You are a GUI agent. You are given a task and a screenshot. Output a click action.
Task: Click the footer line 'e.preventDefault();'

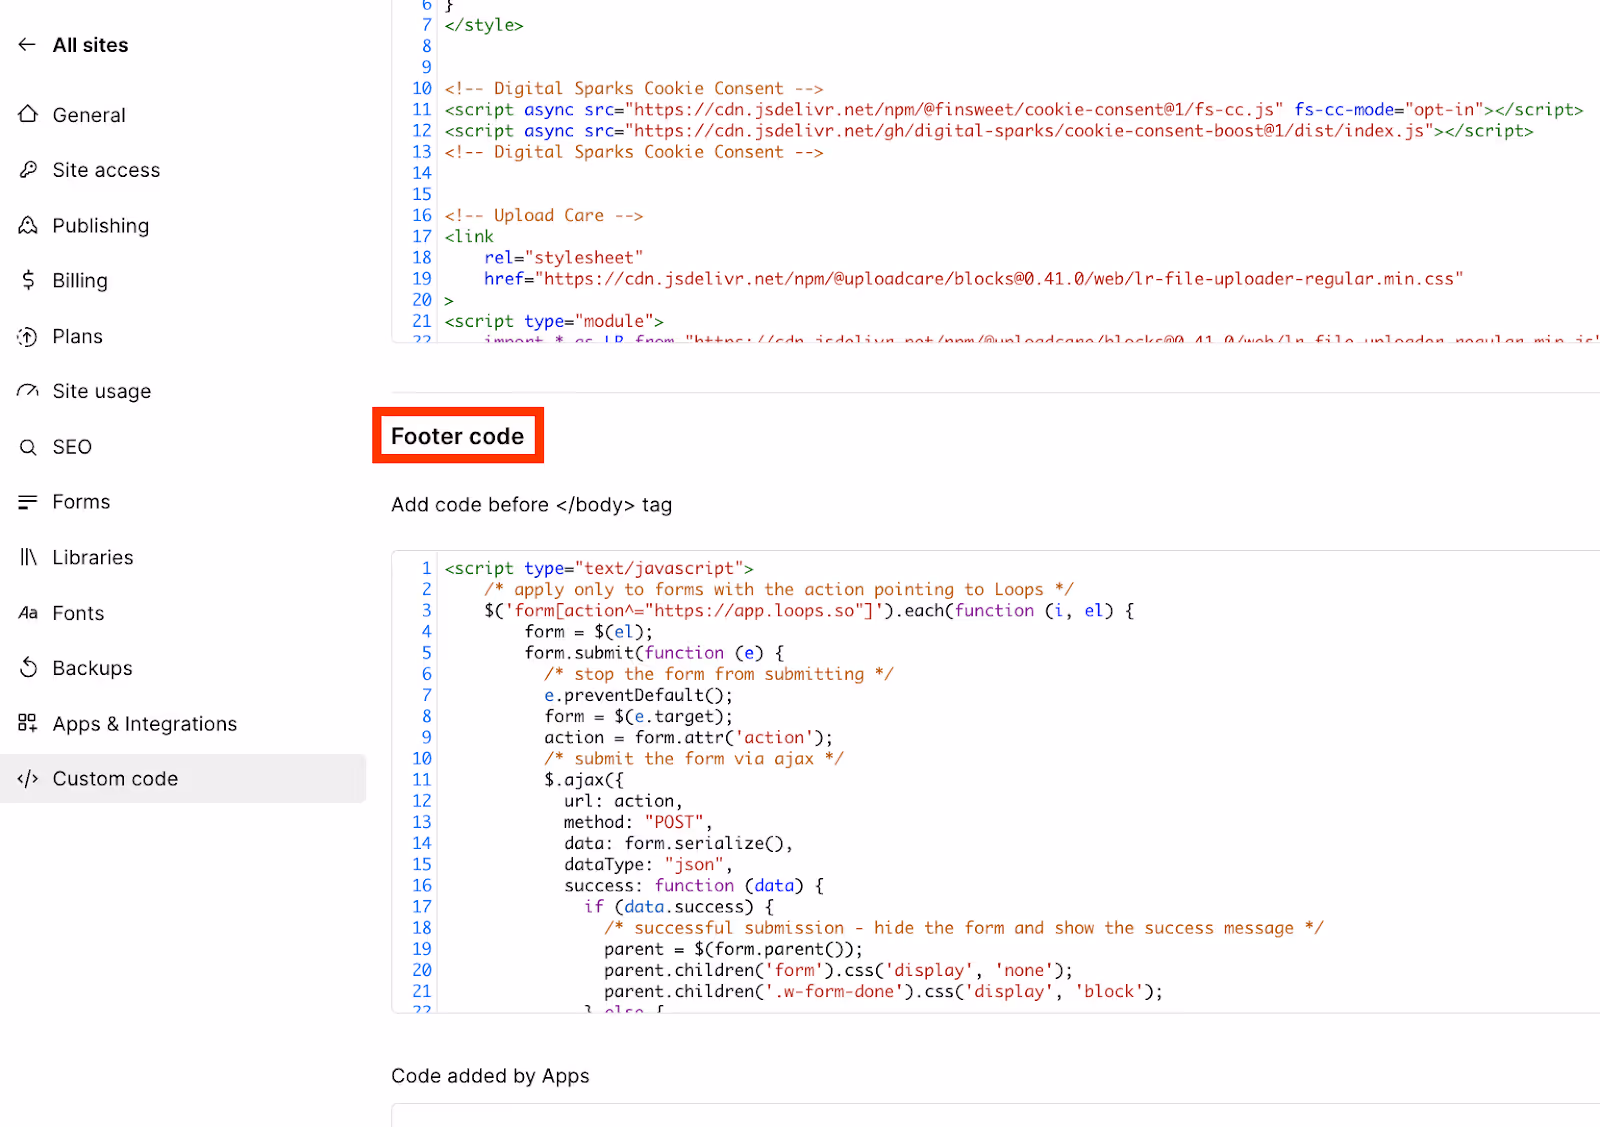pyautogui.click(x=638, y=695)
